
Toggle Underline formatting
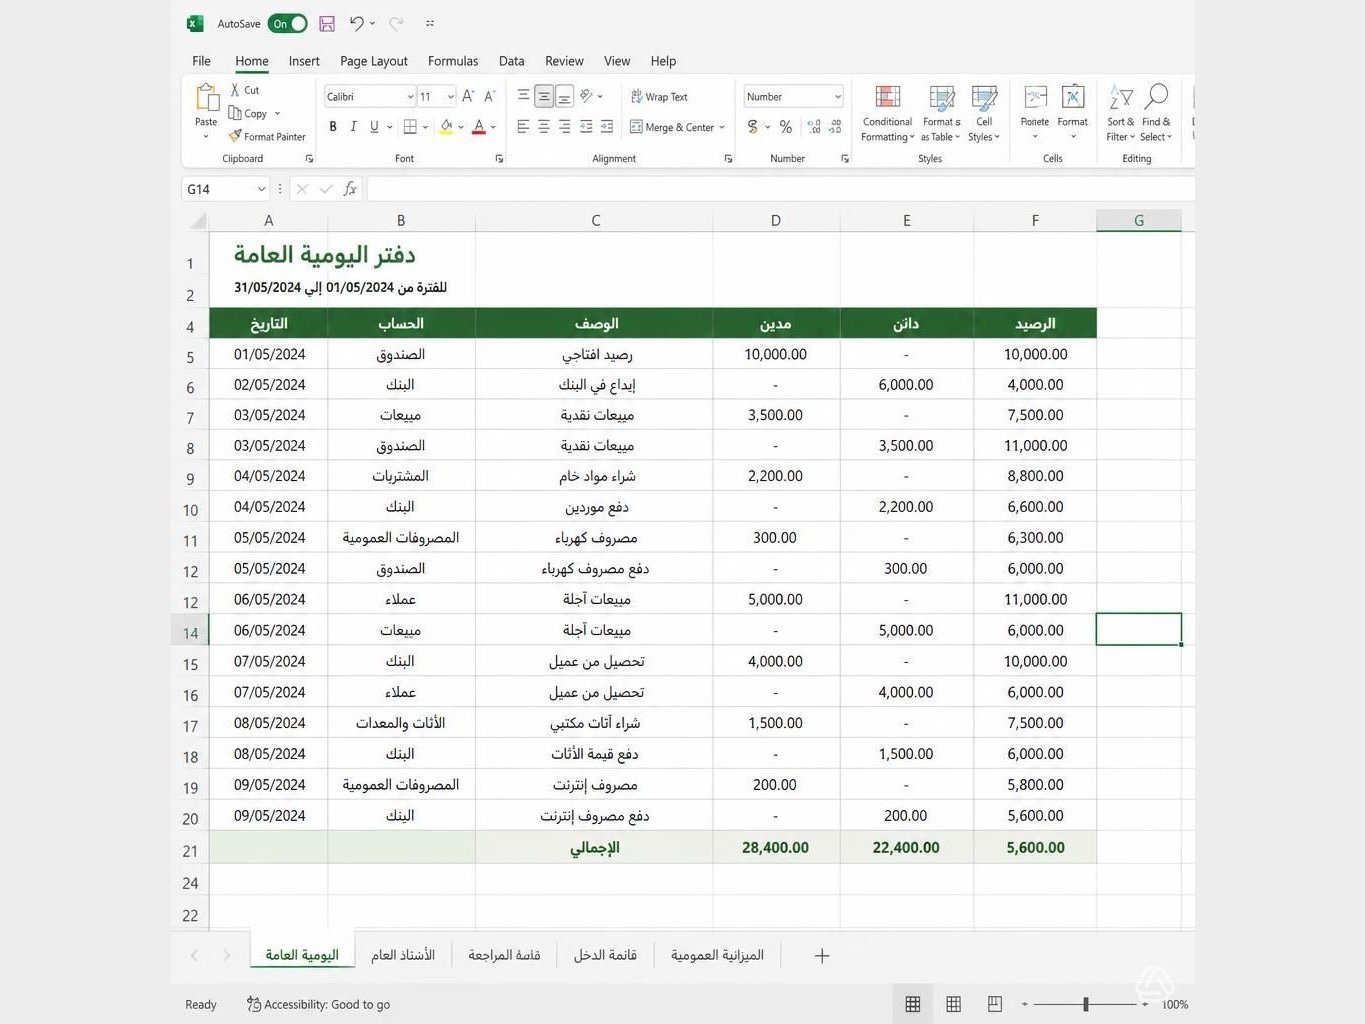click(374, 127)
